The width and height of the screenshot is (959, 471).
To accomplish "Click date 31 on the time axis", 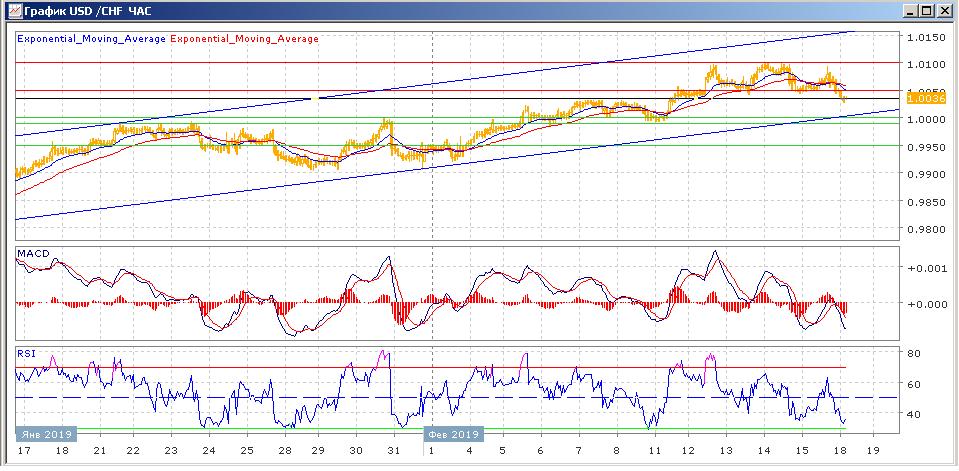I will 394,451.
